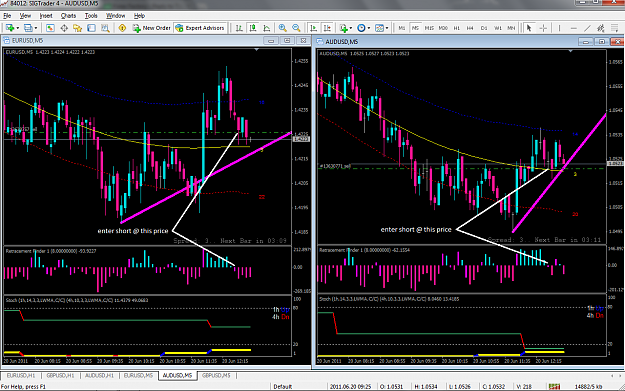Switch to the GBPUSD,H1 chart tab
This screenshot has width=625, height=391.
click(60, 375)
